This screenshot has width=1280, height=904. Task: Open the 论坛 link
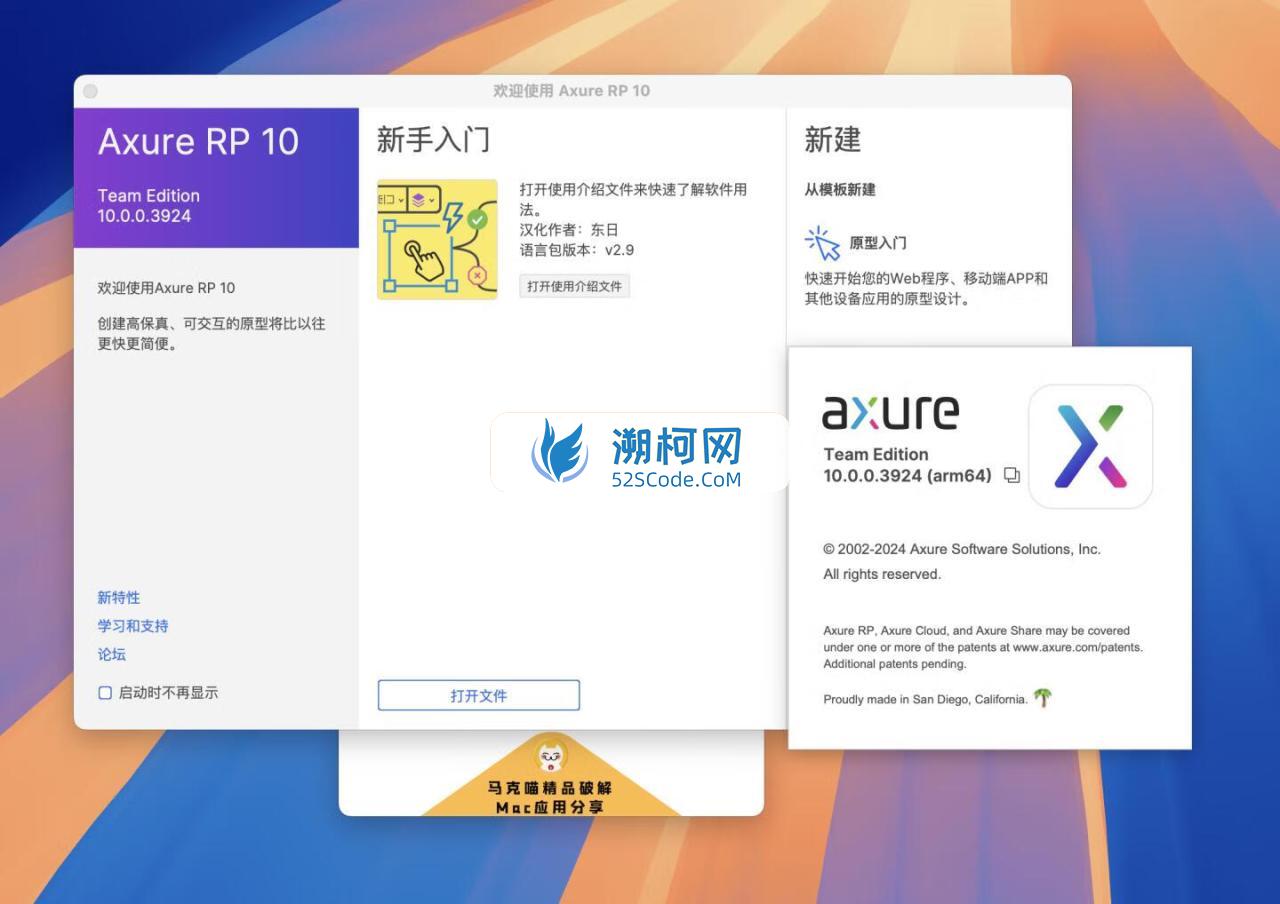(x=111, y=654)
